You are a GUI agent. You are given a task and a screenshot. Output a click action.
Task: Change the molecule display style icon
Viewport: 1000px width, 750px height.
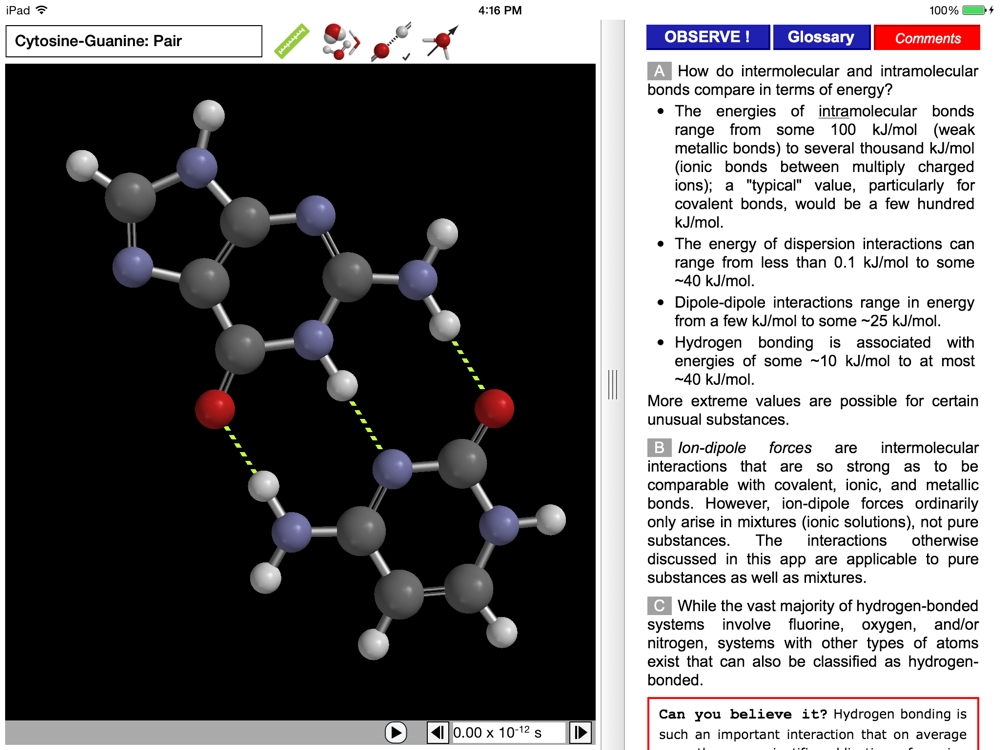pos(340,42)
